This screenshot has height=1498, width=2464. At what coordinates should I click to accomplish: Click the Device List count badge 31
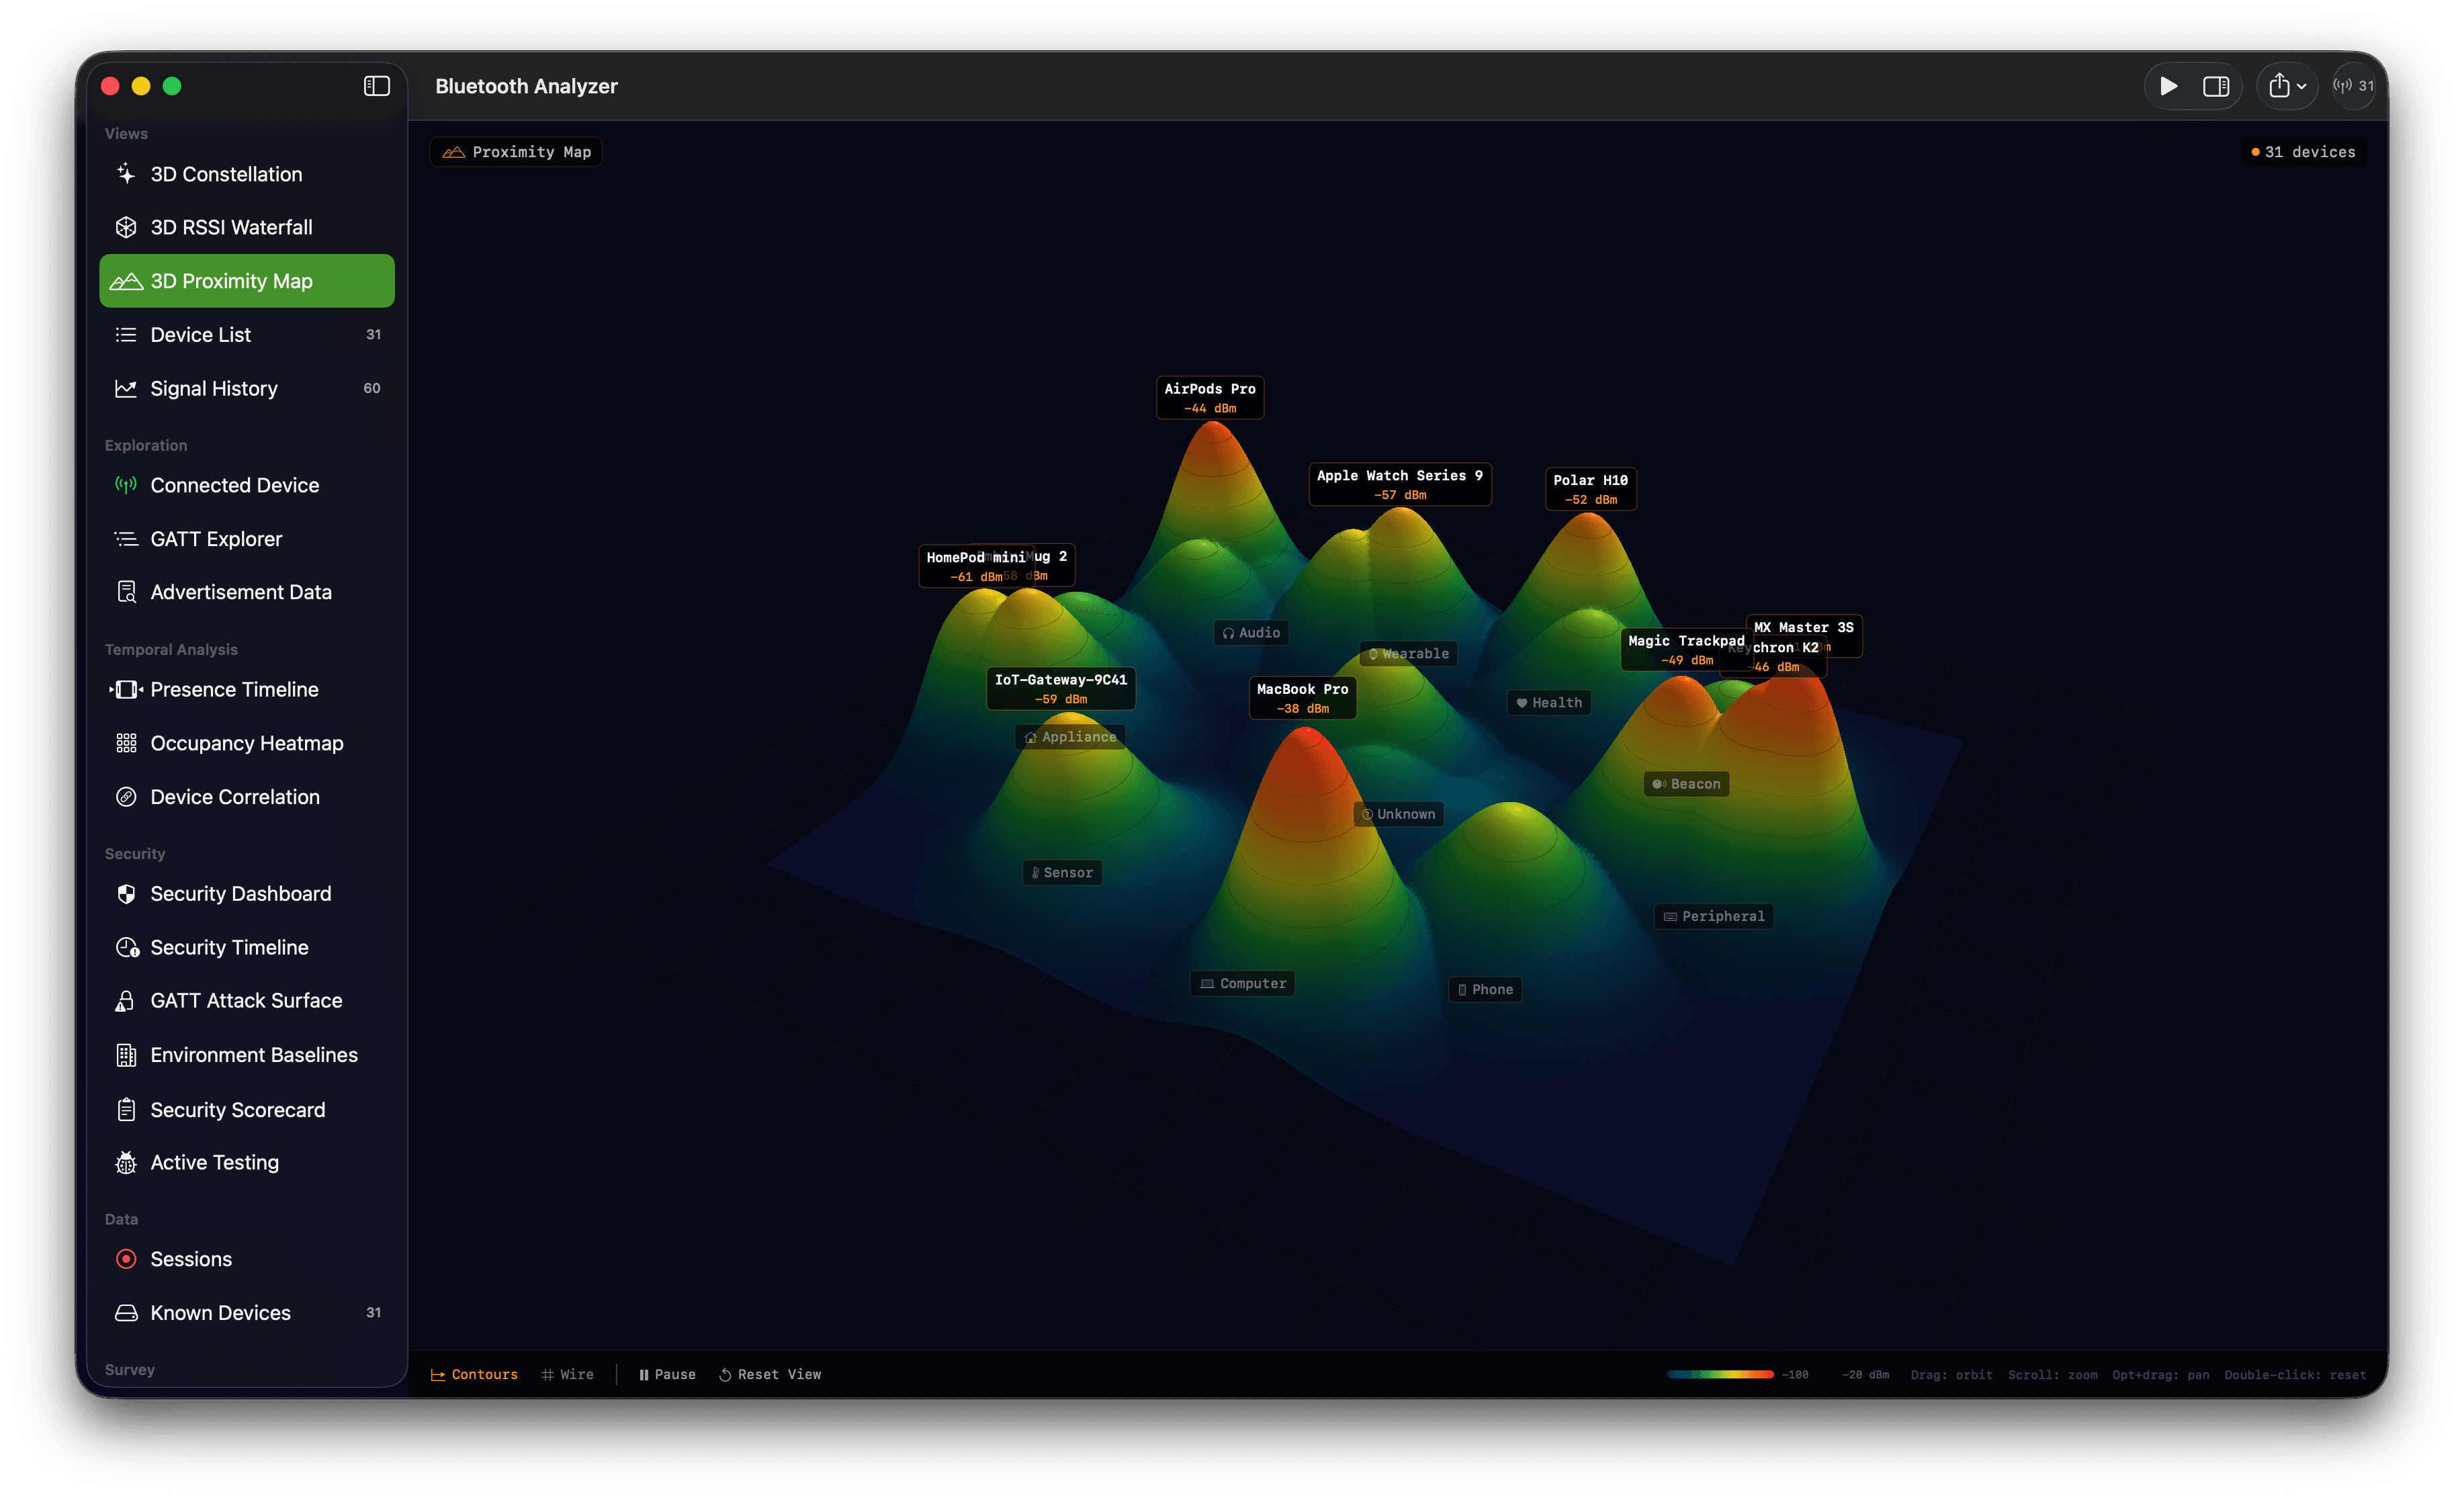373,335
